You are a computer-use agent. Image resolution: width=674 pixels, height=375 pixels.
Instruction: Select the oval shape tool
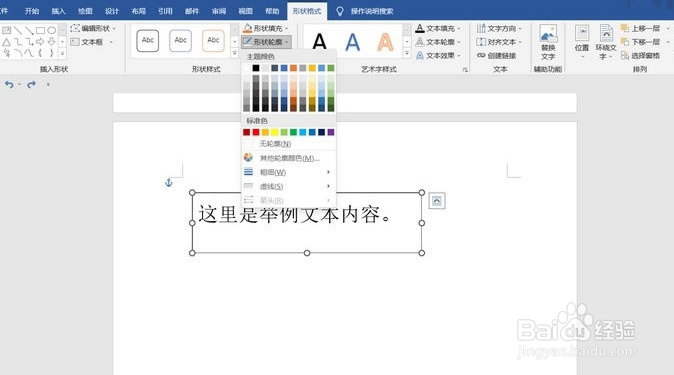[52, 30]
